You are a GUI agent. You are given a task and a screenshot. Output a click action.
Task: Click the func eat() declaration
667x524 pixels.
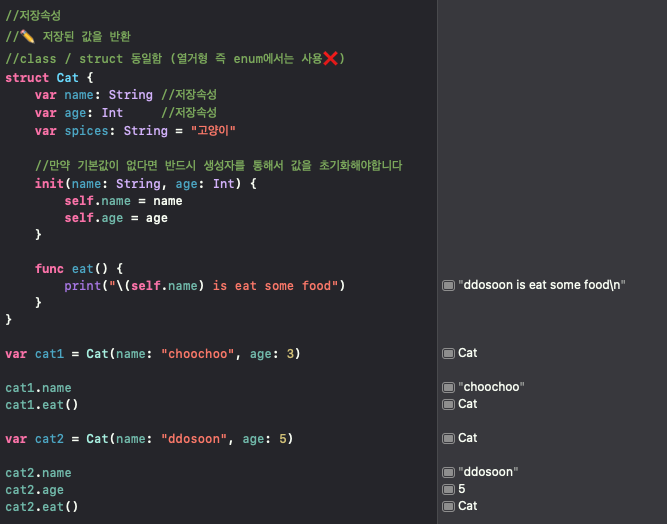pos(79,269)
